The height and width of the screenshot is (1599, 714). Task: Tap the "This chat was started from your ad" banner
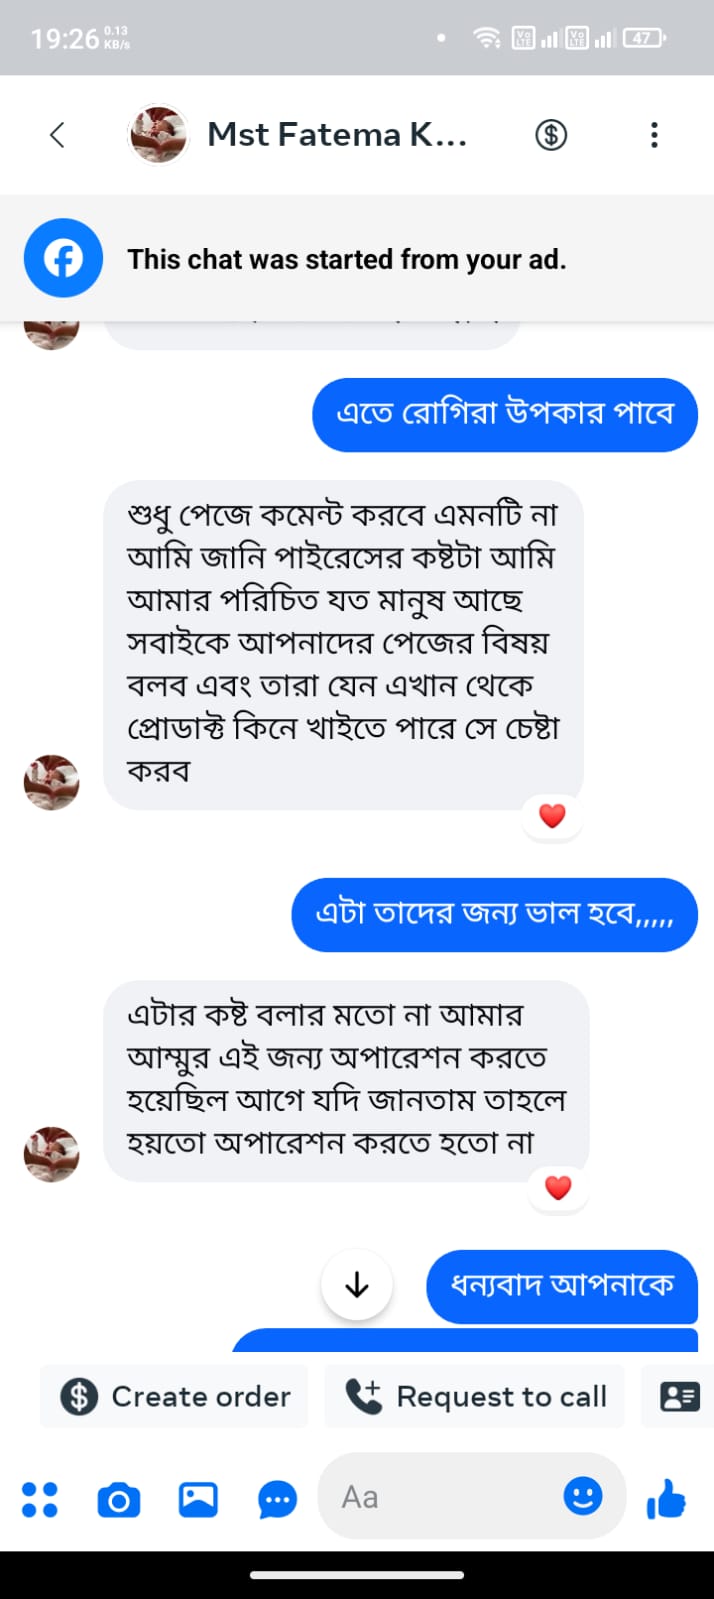coord(346,260)
